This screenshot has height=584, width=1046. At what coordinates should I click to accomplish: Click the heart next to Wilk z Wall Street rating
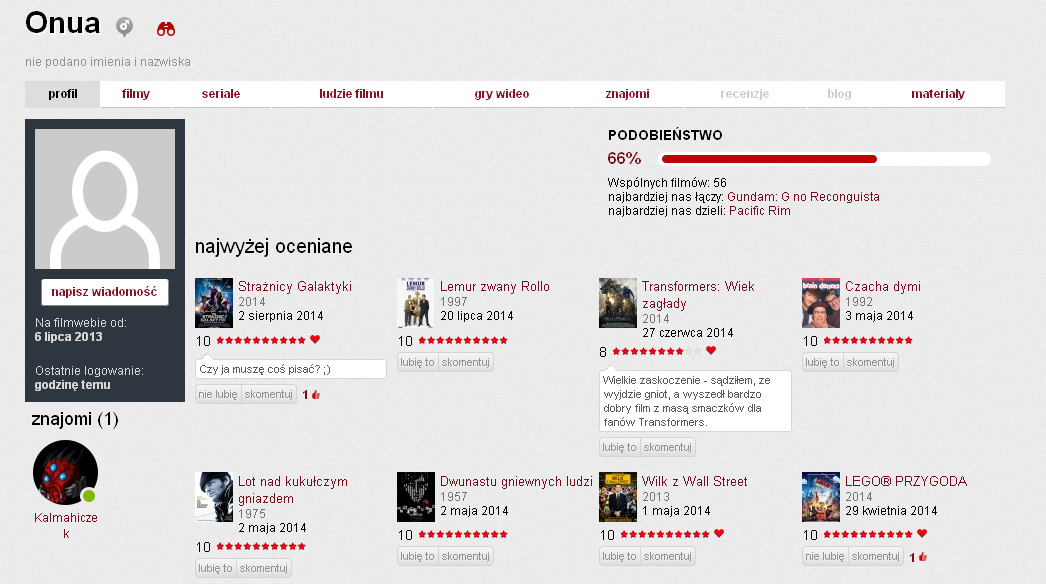click(x=719, y=535)
